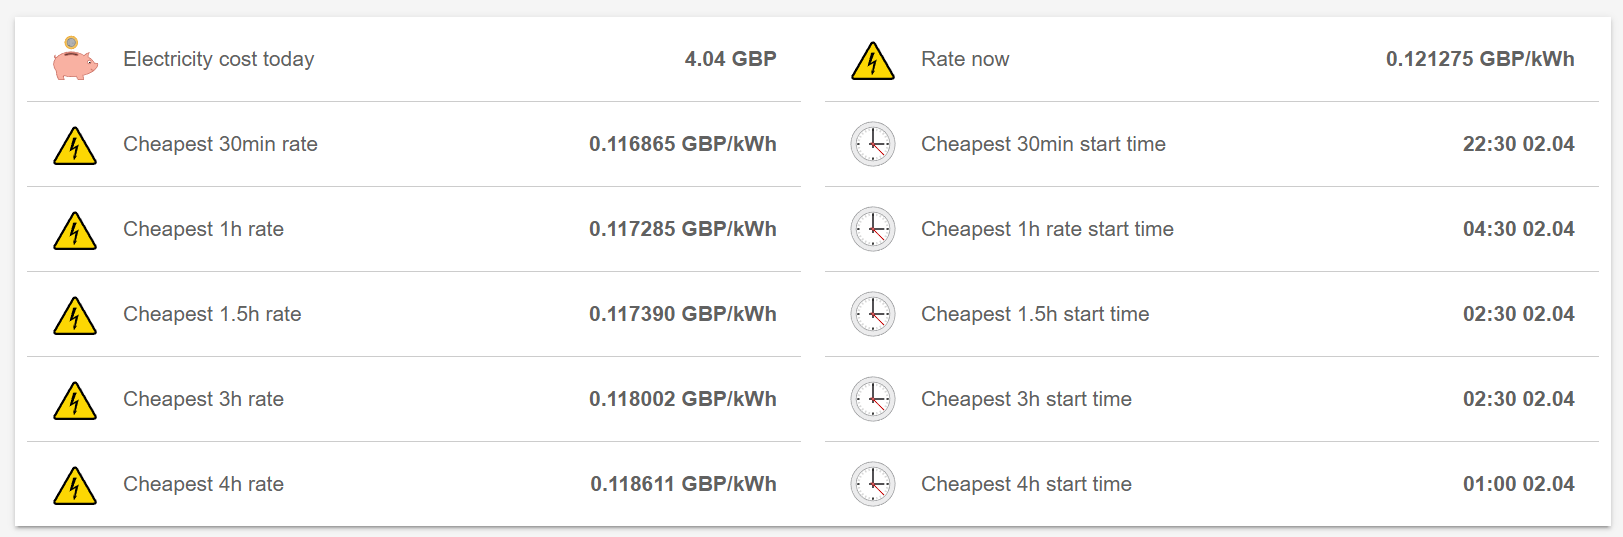Click the Cheapest 1h rate start time clock
1623x537 pixels.
[873, 229]
